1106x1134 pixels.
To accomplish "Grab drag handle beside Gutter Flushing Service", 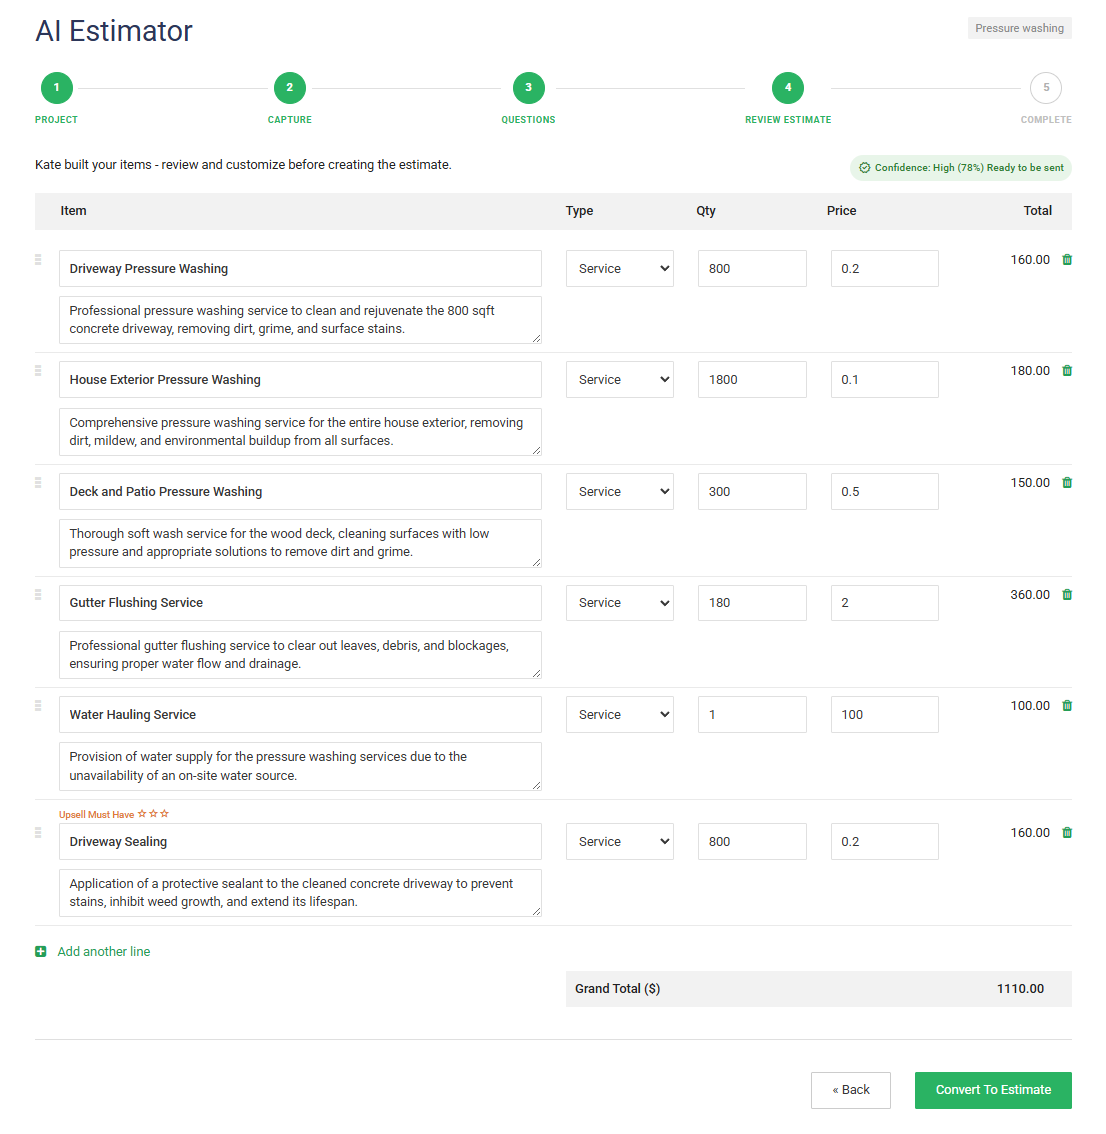I will [38, 594].
